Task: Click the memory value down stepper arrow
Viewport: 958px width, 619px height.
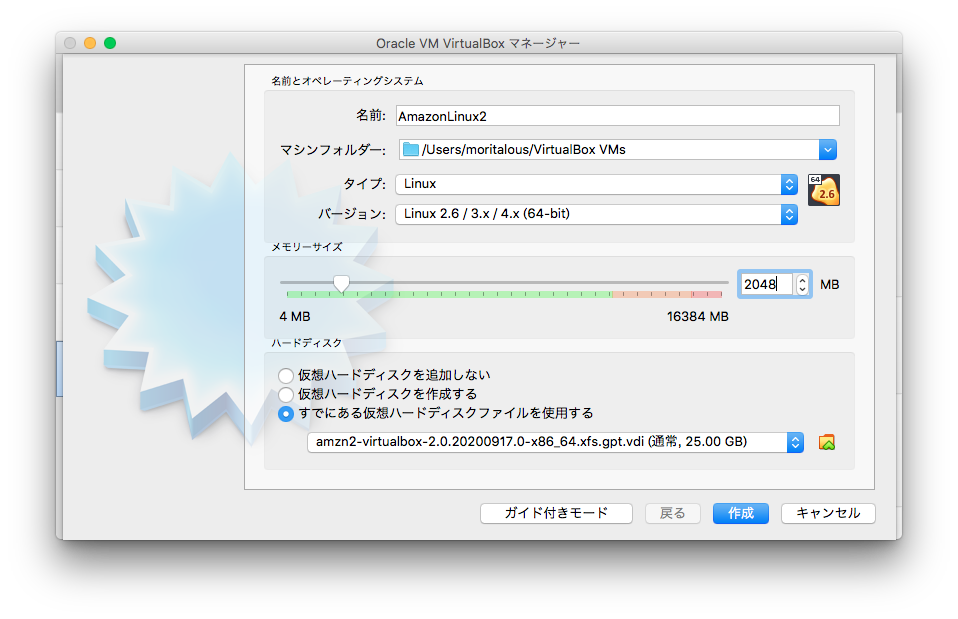Action: coord(803,289)
